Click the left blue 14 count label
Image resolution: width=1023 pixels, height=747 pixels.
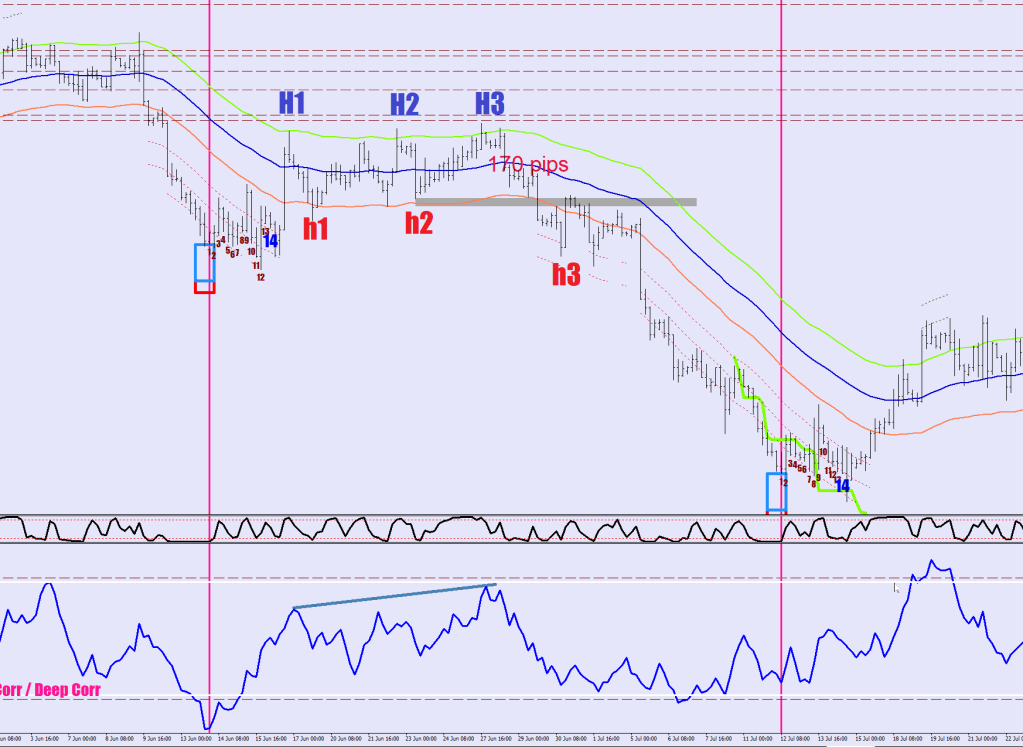tap(270, 241)
